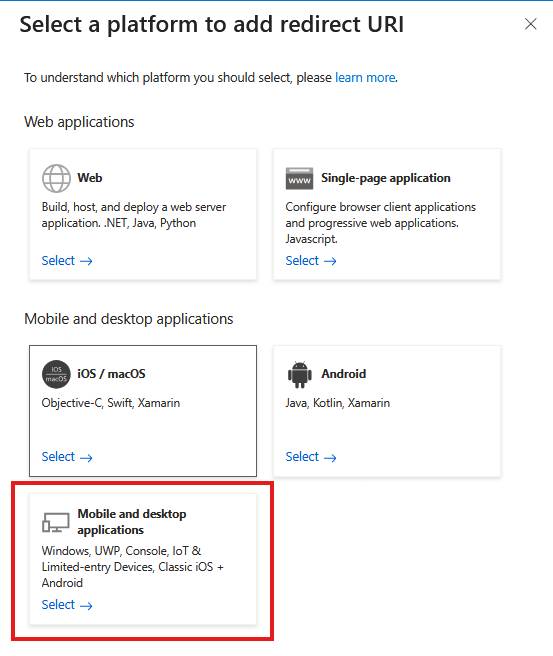Click the Web globe icon

point(56,178)
